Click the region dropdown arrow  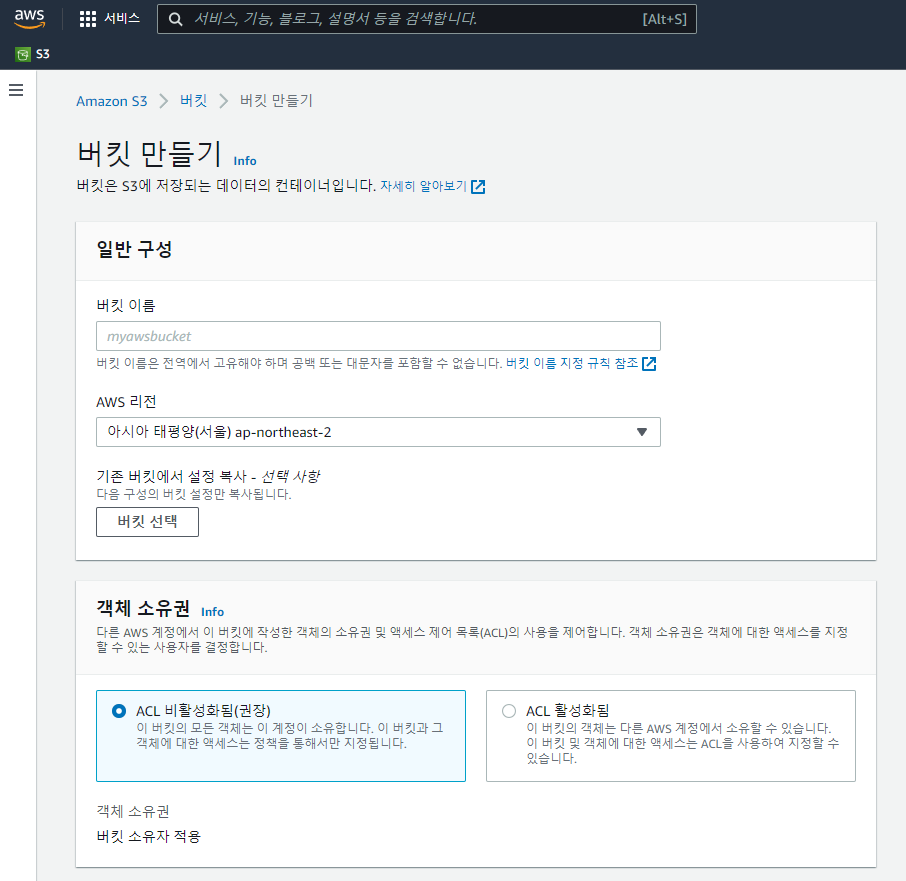[641, 432]
